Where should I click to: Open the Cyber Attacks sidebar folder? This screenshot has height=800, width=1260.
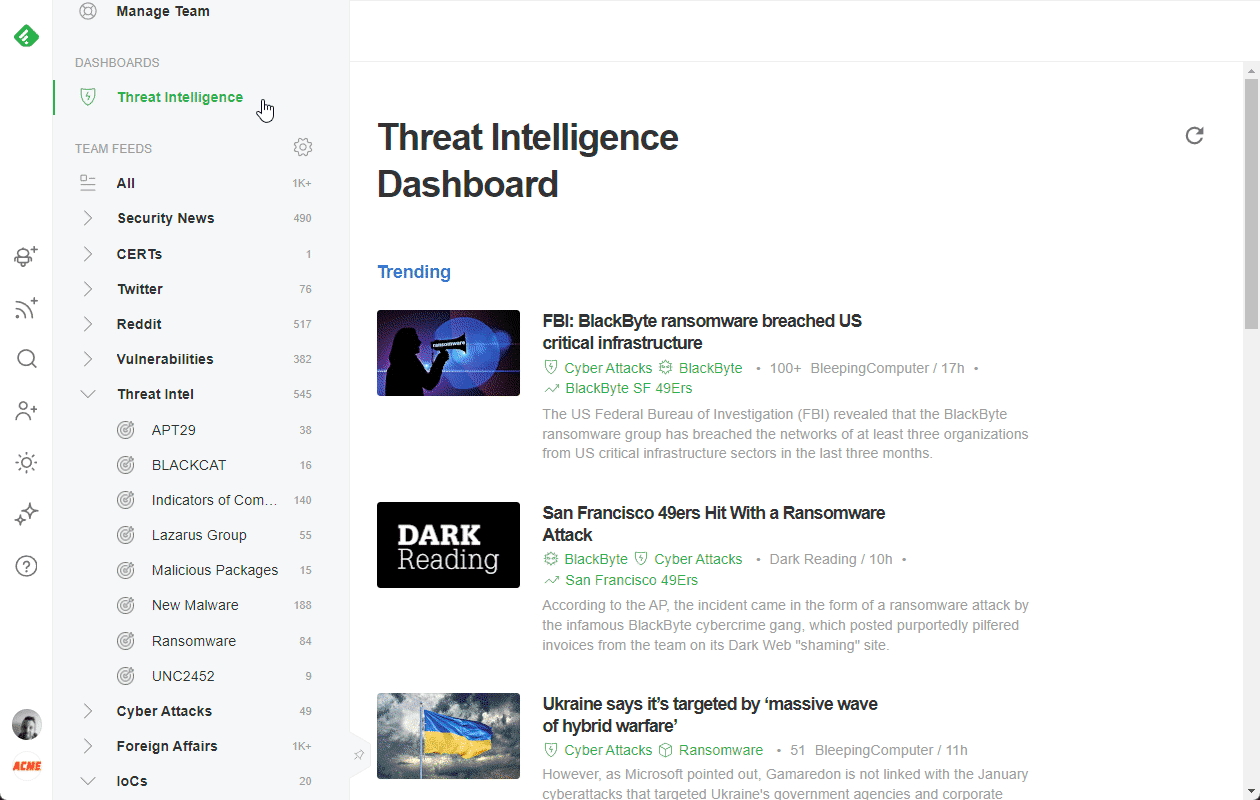pos(164,711)
